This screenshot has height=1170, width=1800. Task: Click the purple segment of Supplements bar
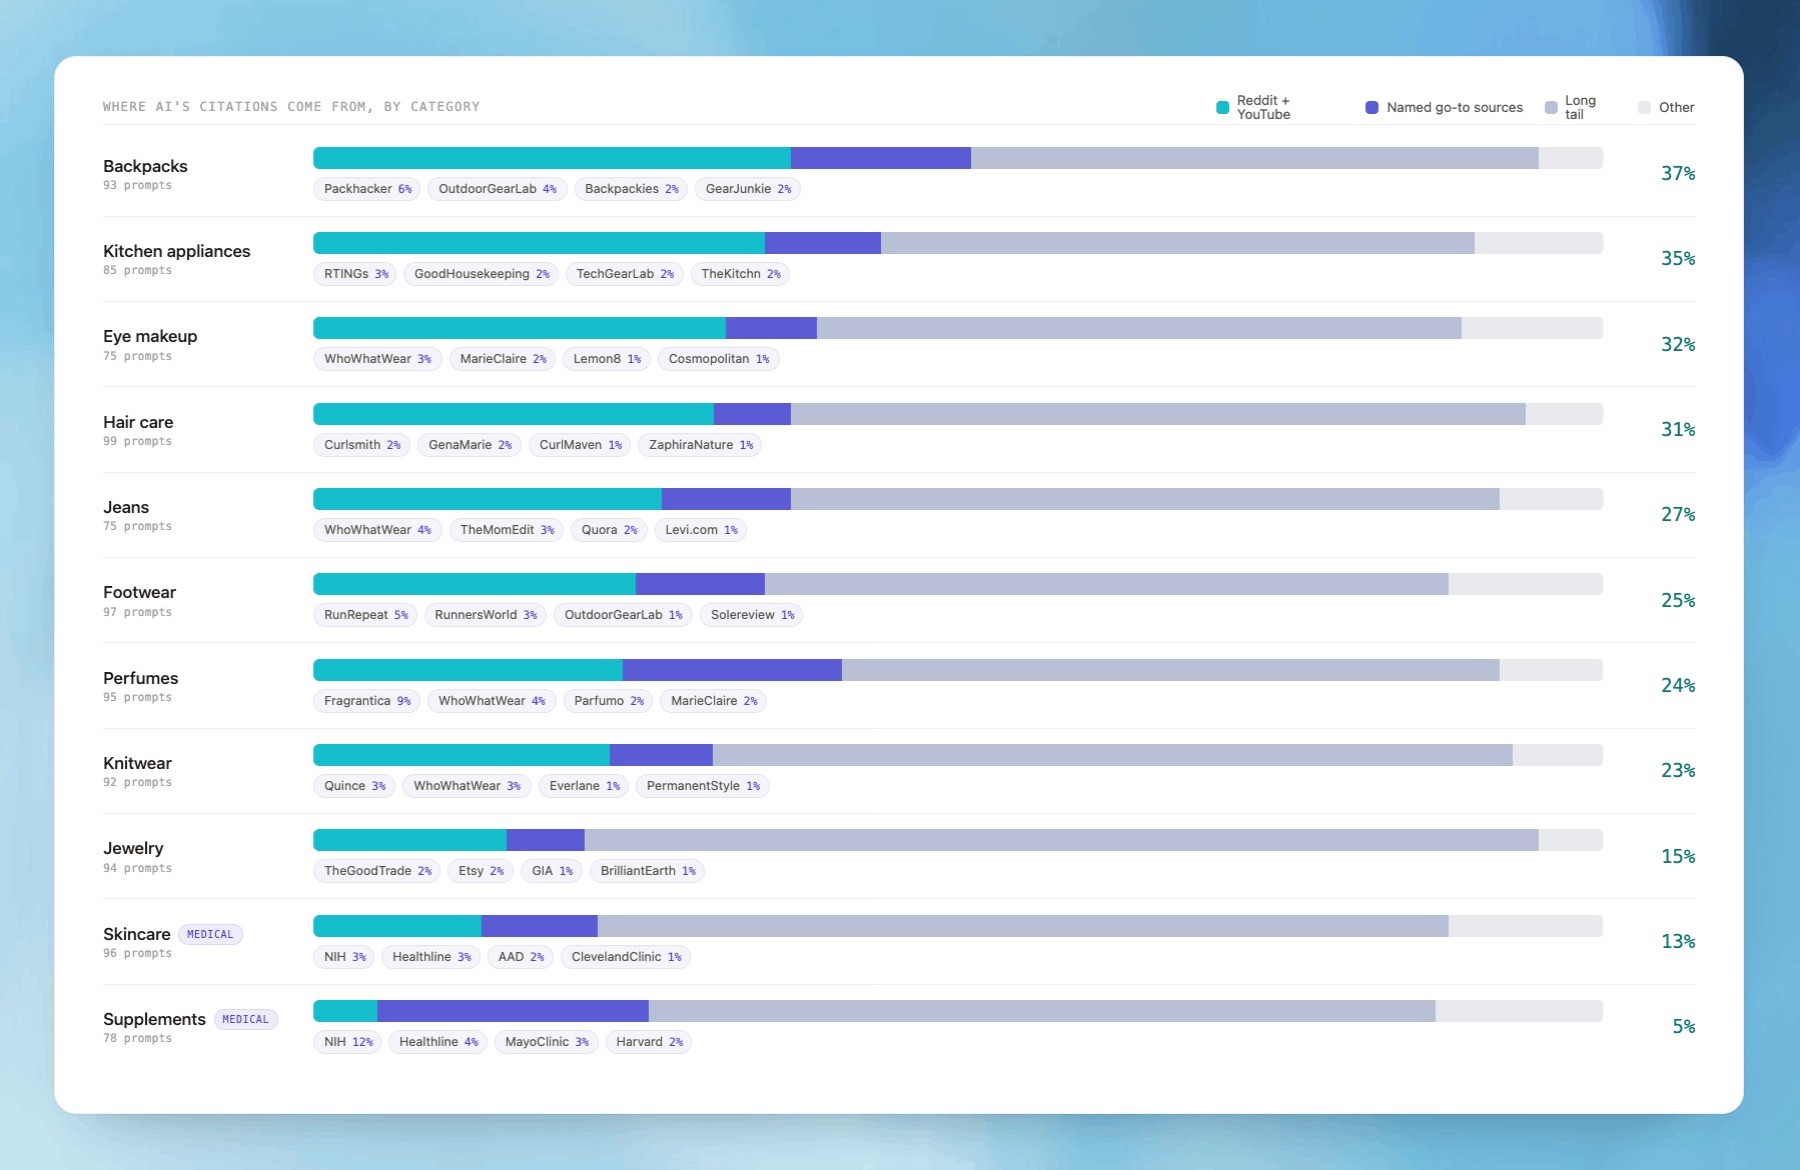pyautogui.click(x=513, y=1011)
